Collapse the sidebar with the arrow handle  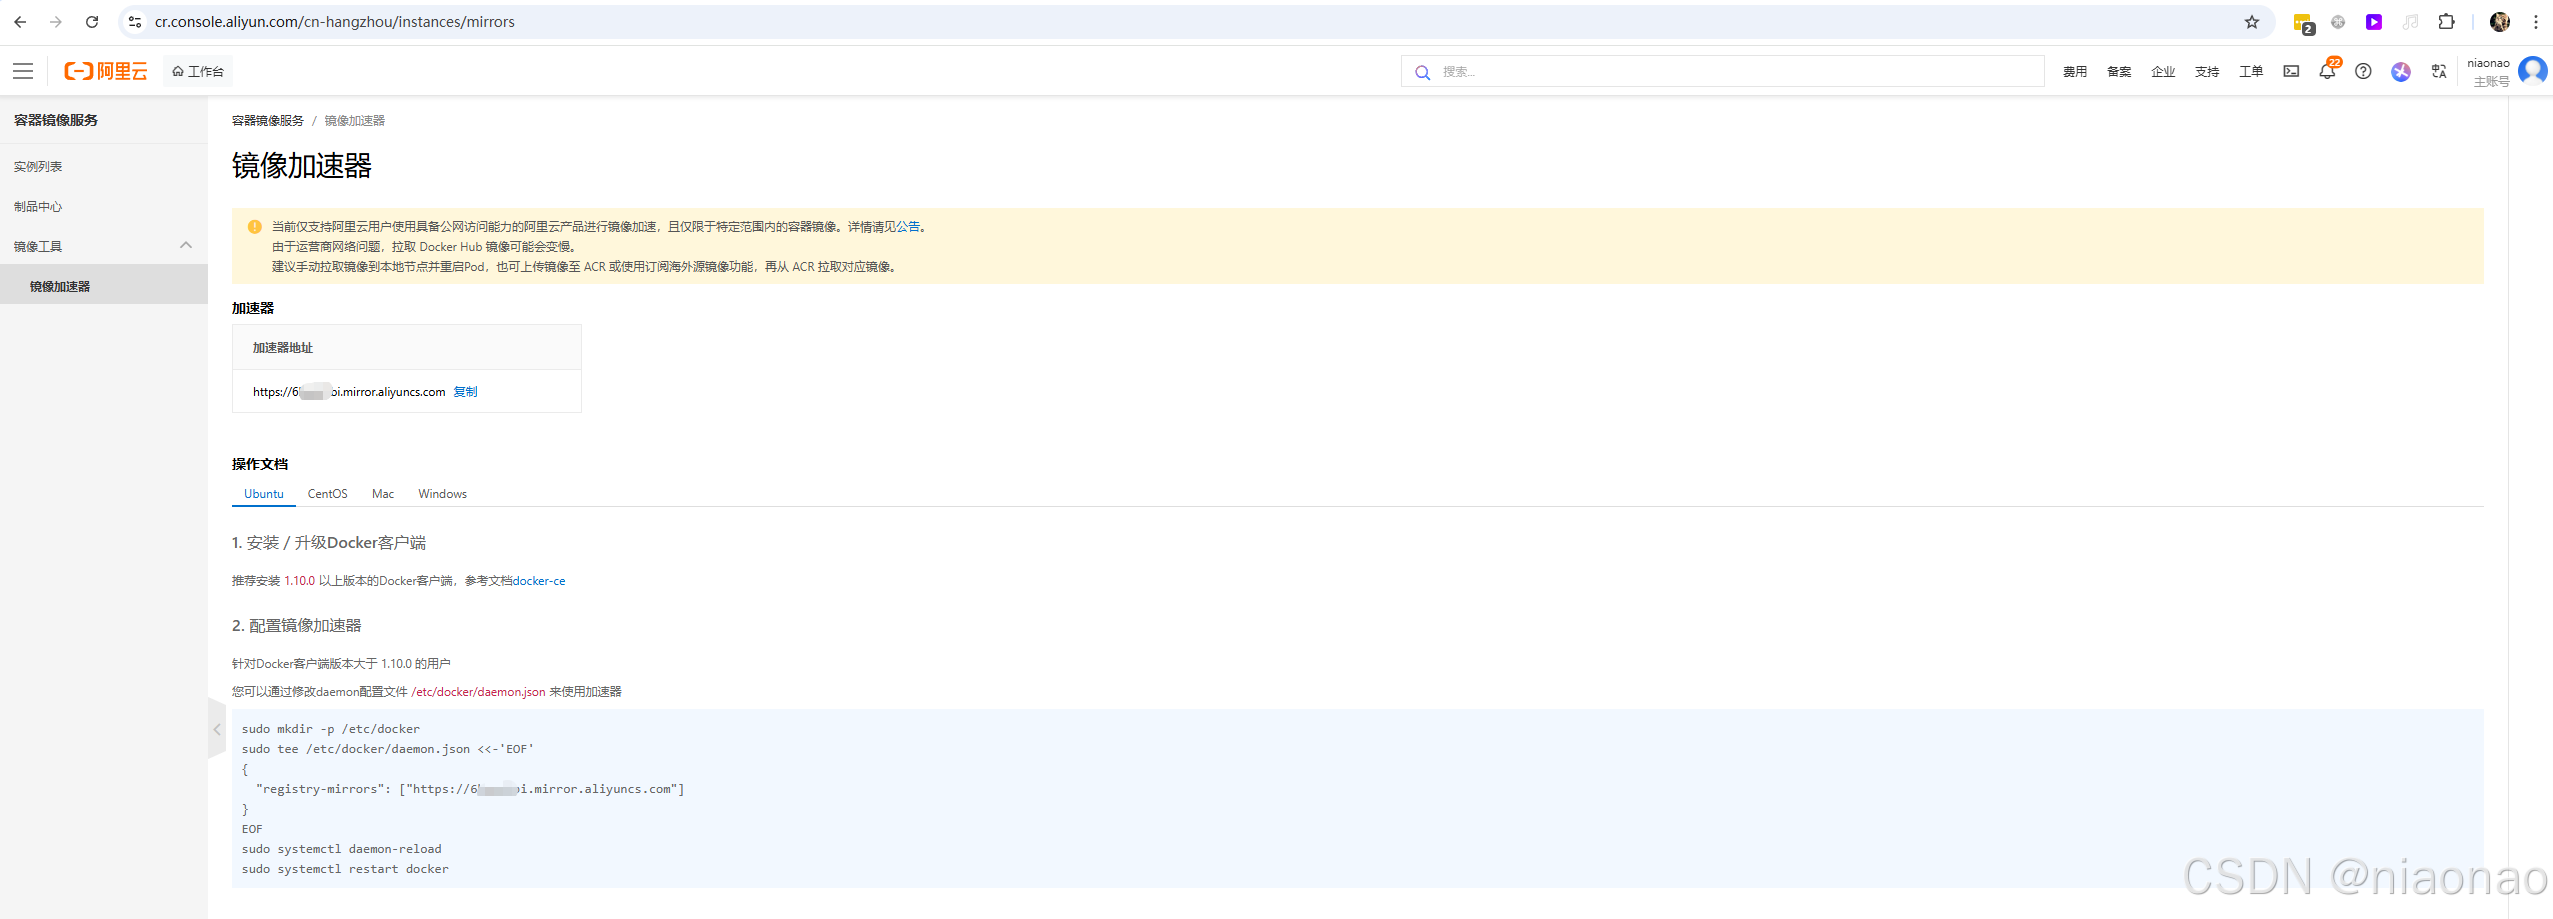pos(216,729)
